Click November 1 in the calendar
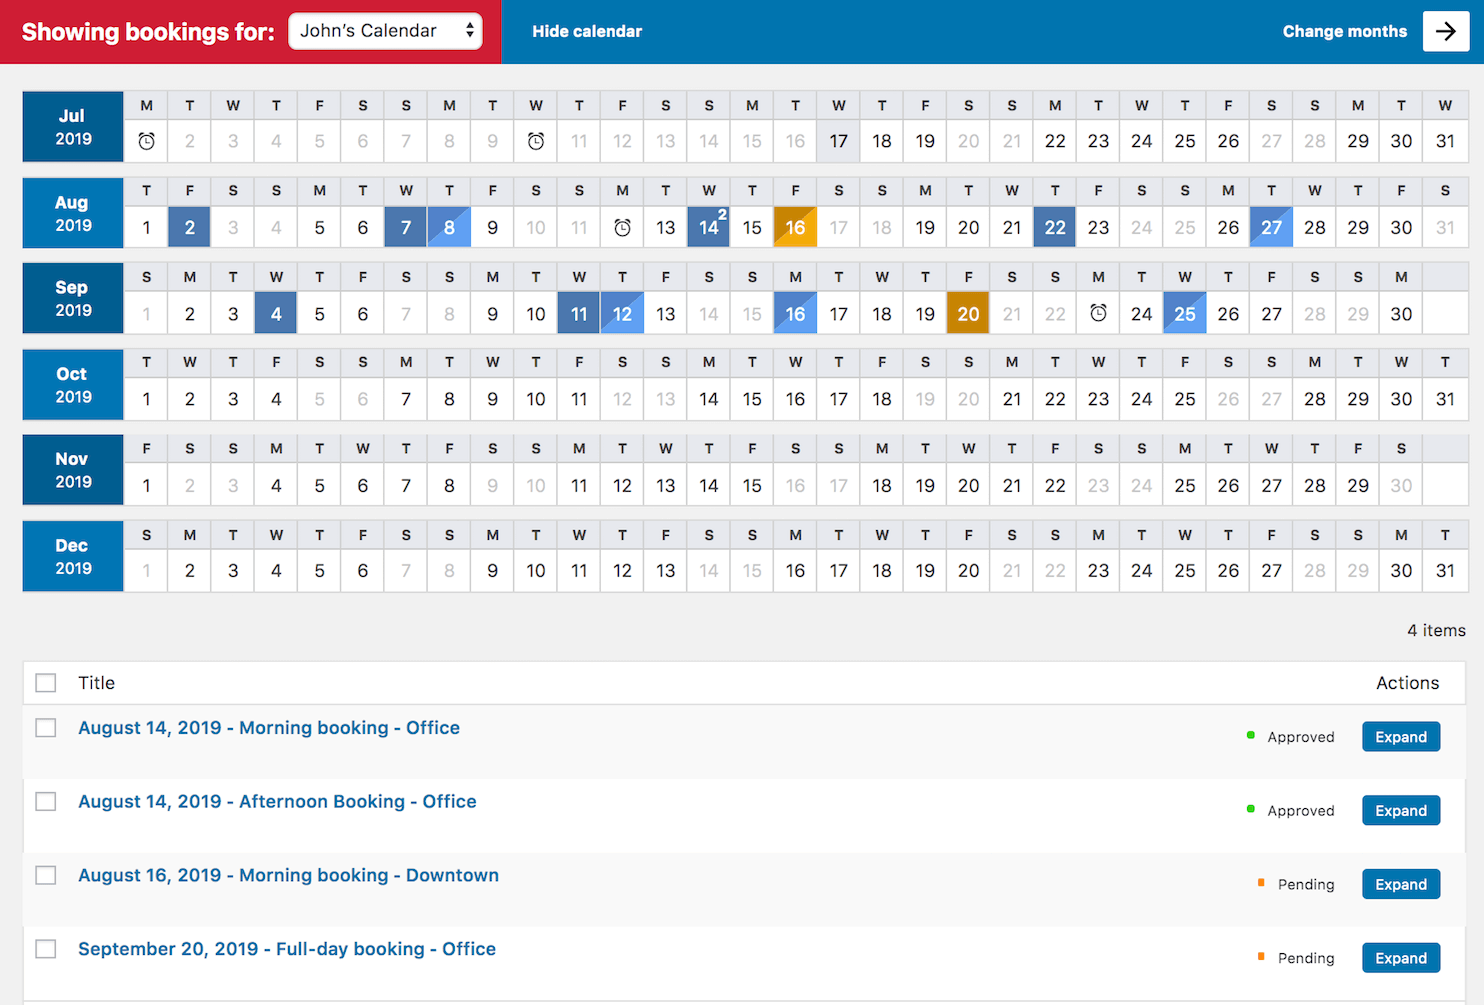Screen dimensions: 1484x1005 [x=146, y=485]
